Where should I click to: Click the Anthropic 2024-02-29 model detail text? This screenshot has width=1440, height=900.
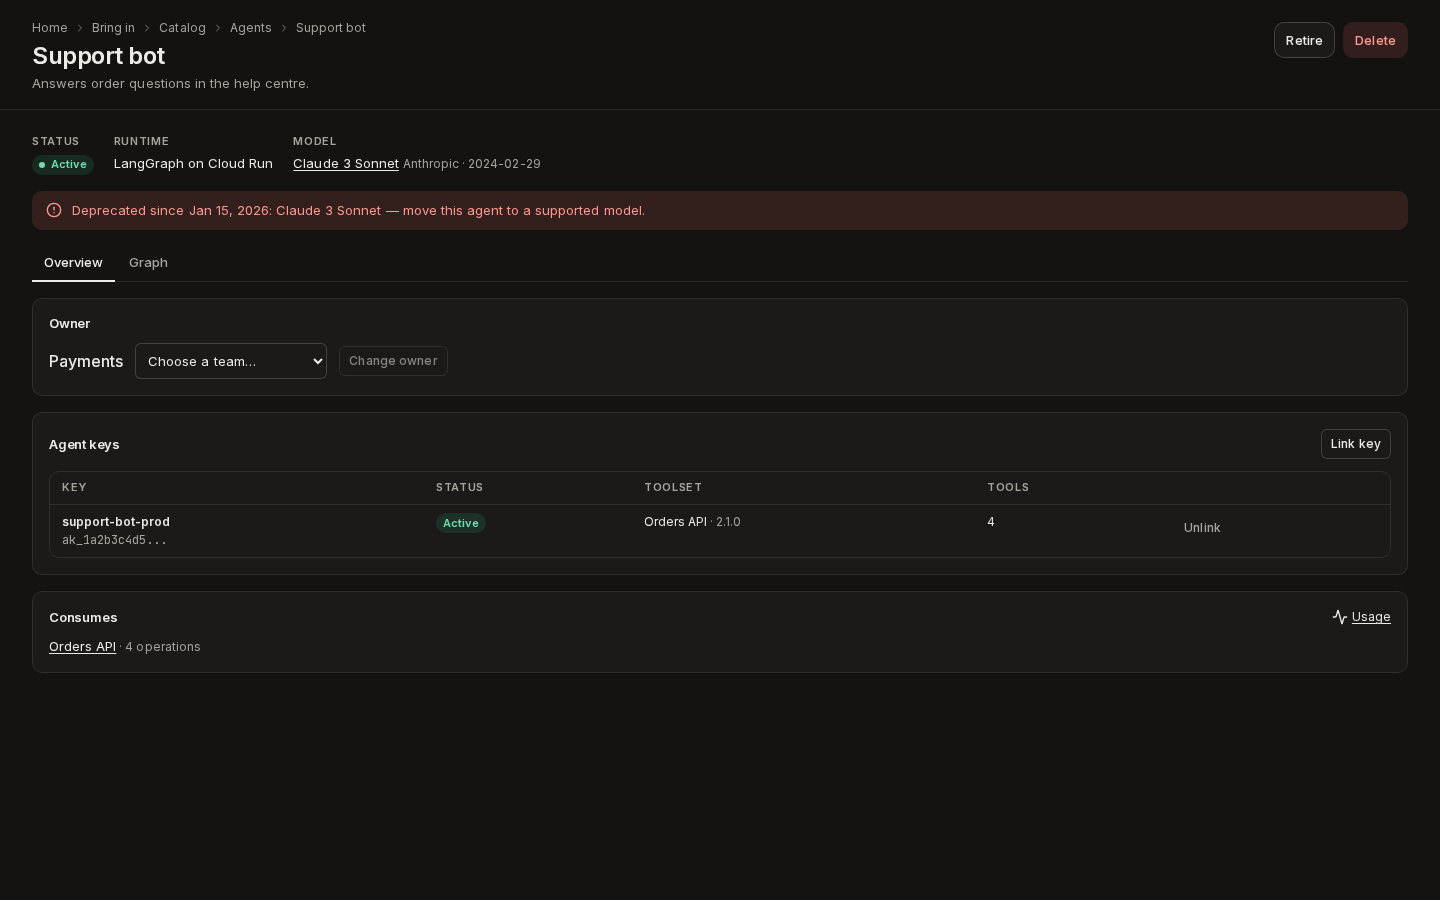[x=472, y=164]
